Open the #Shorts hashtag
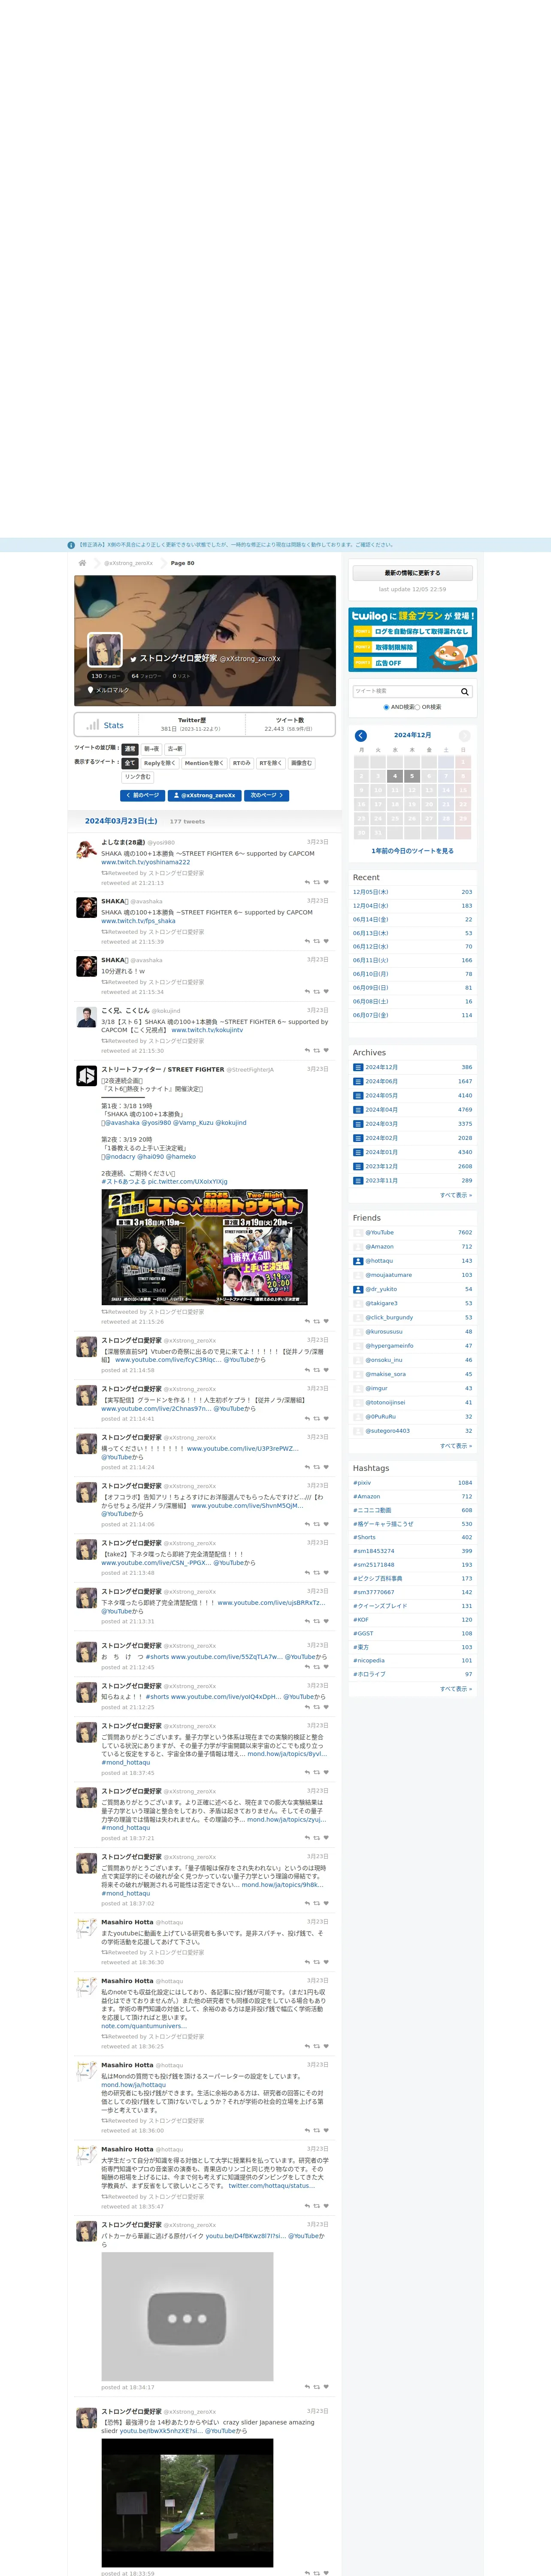 click(364, 1537)
